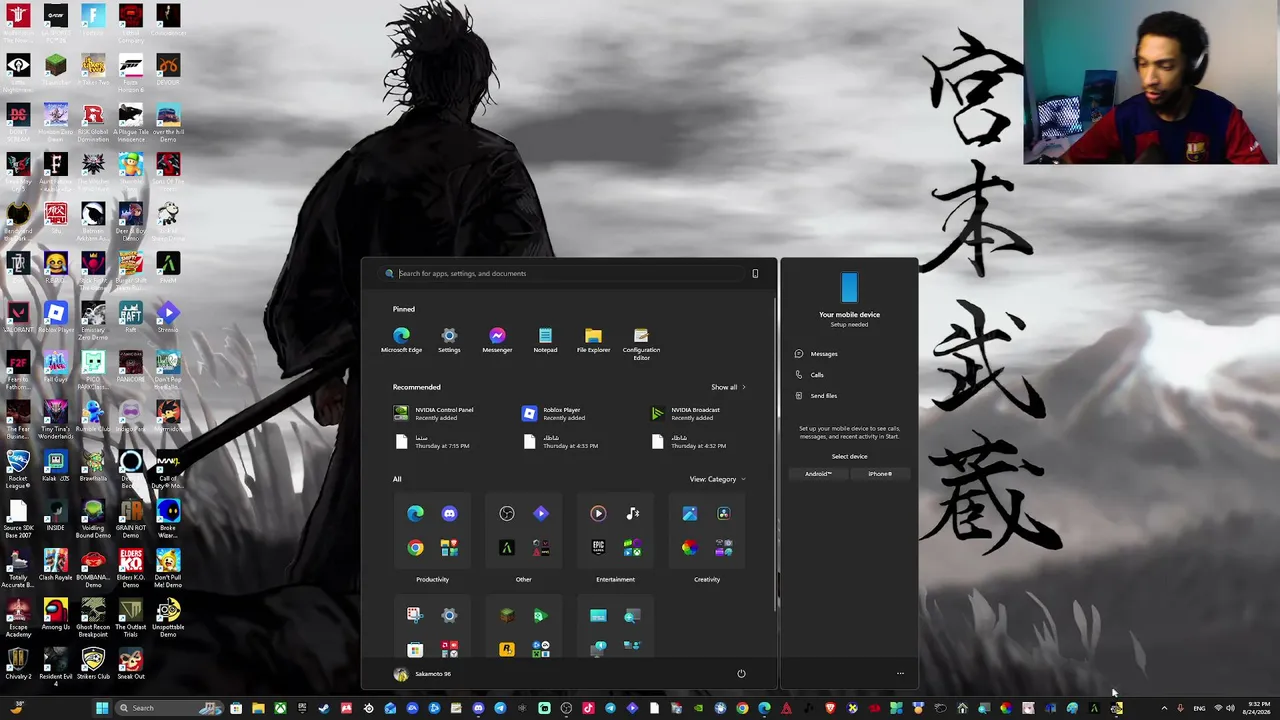Image resolution: width=1280 pixels, height=720 pixels.
Task: Open the taskbar clock and date
Action: [x=1257, y=708]
